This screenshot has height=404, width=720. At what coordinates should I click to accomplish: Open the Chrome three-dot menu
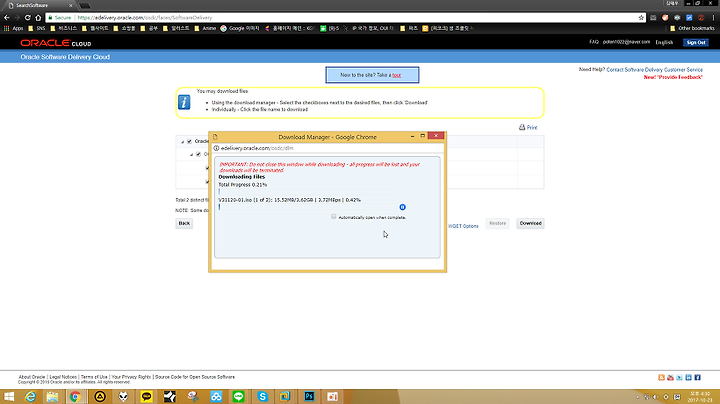point(713,18)
